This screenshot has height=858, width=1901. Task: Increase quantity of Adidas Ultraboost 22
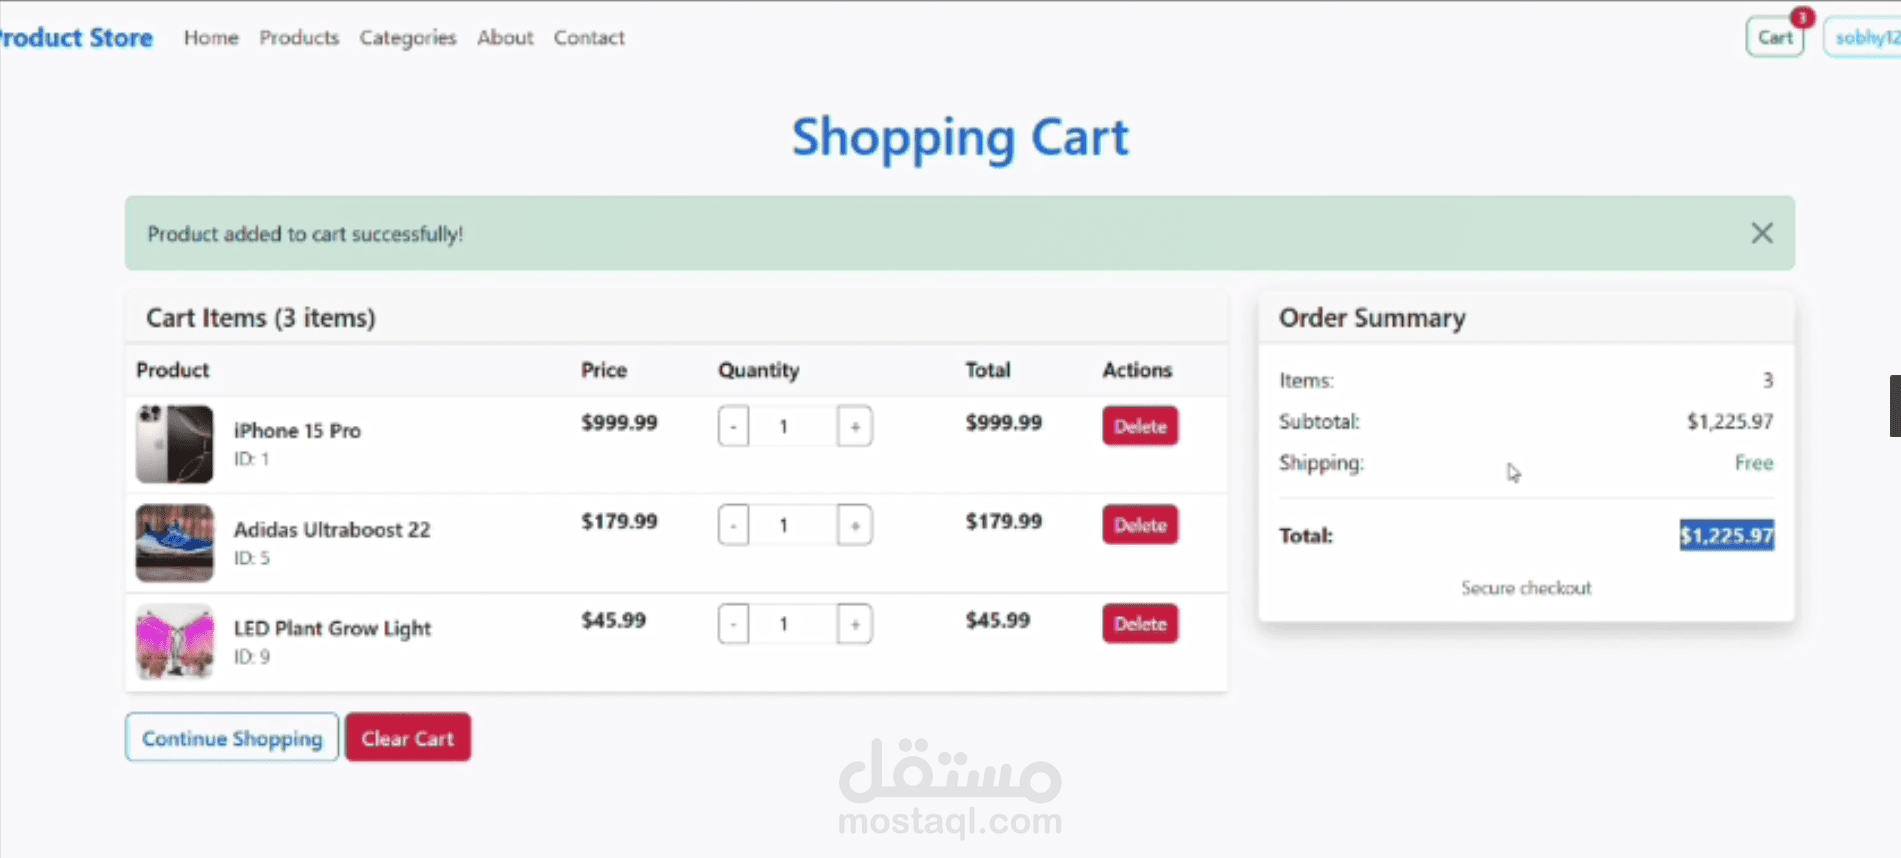855,525
